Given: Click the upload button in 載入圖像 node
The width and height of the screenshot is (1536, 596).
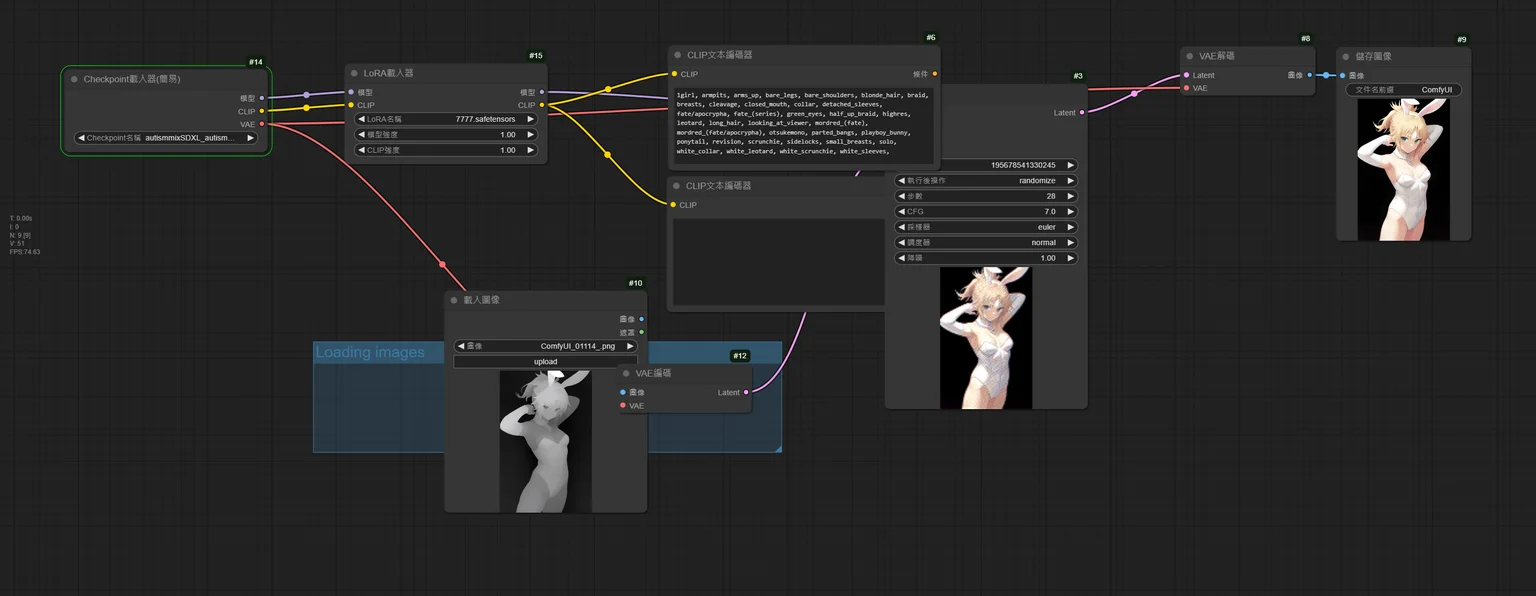Looking at the screenshot, I should 545,362.
